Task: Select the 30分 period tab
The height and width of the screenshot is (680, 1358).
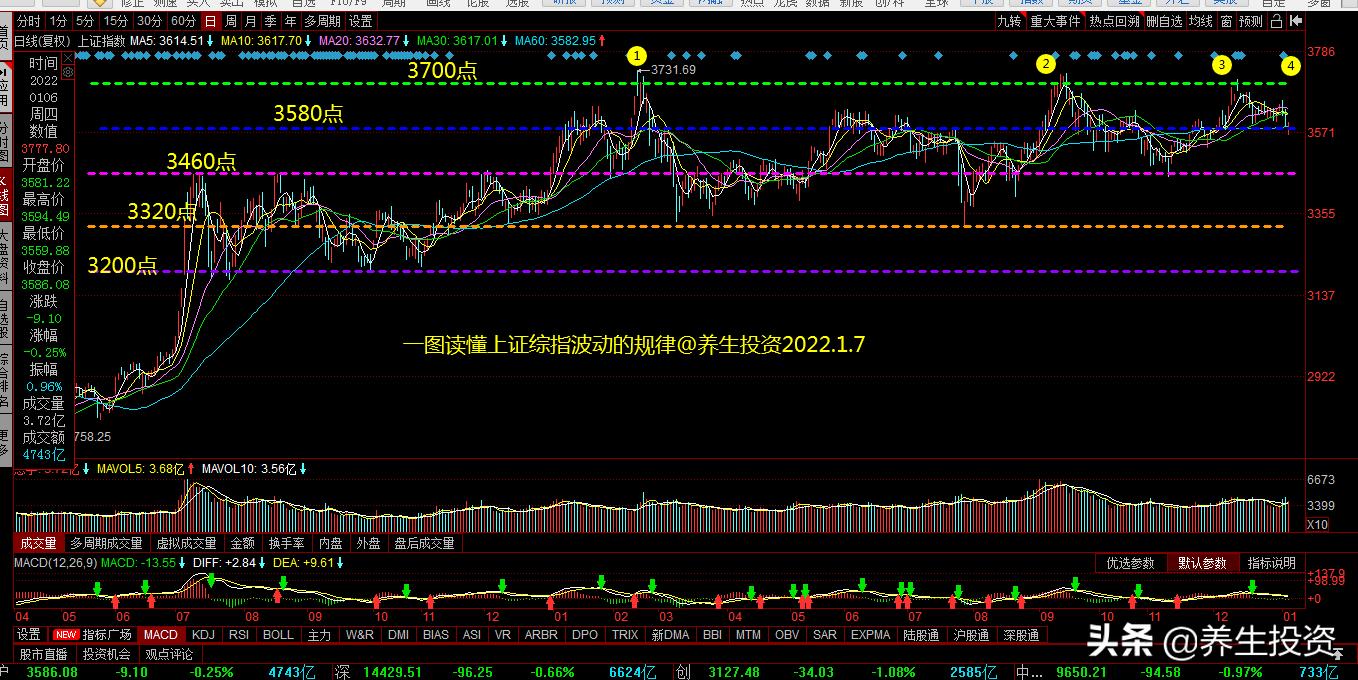Action: click(x=150, y=21)
